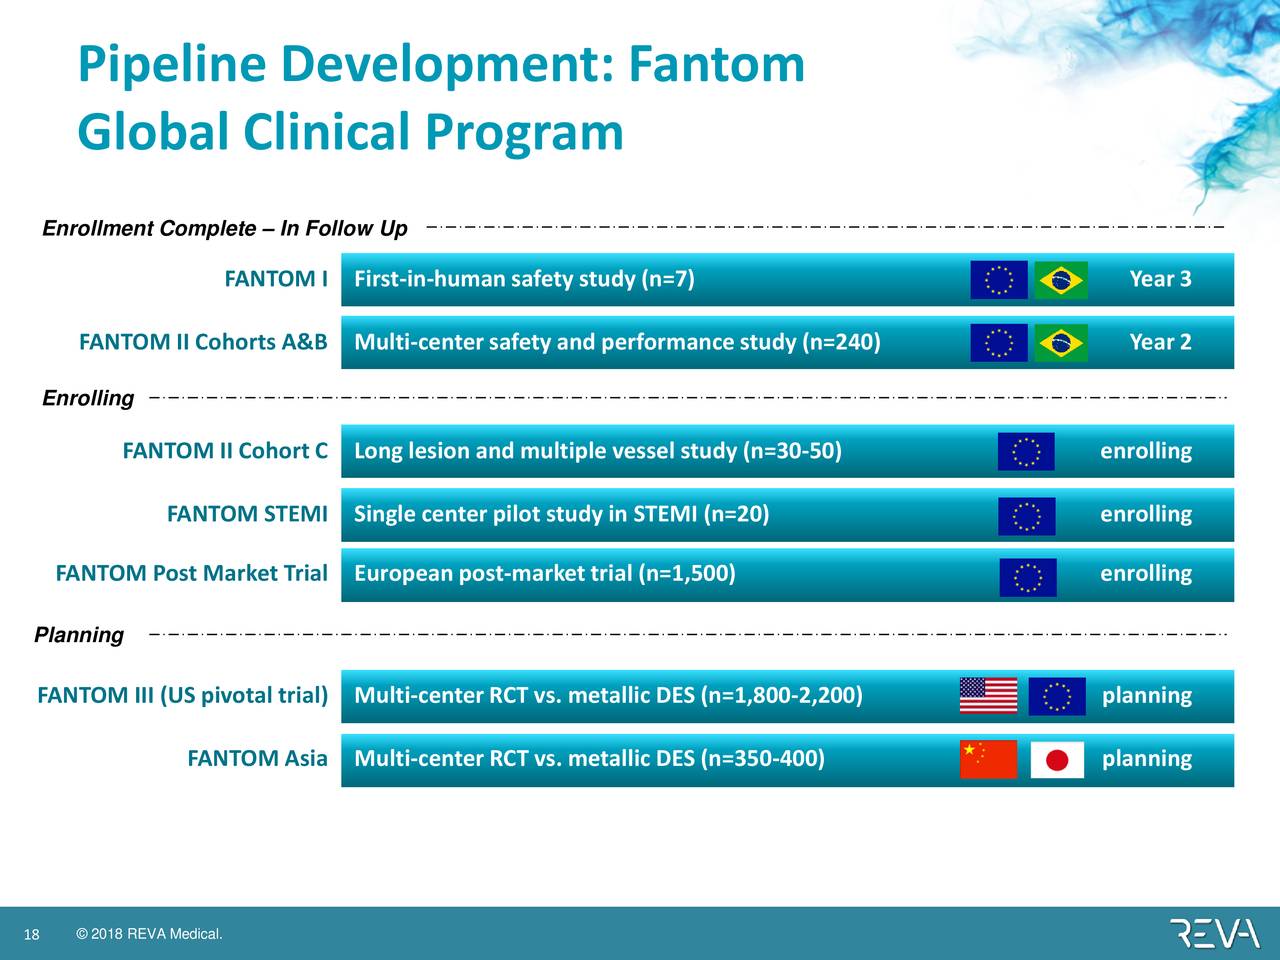Click the 'Year 2' status text
Viewport: 1280px width, 960px height.
click(x=1160, y=342)
